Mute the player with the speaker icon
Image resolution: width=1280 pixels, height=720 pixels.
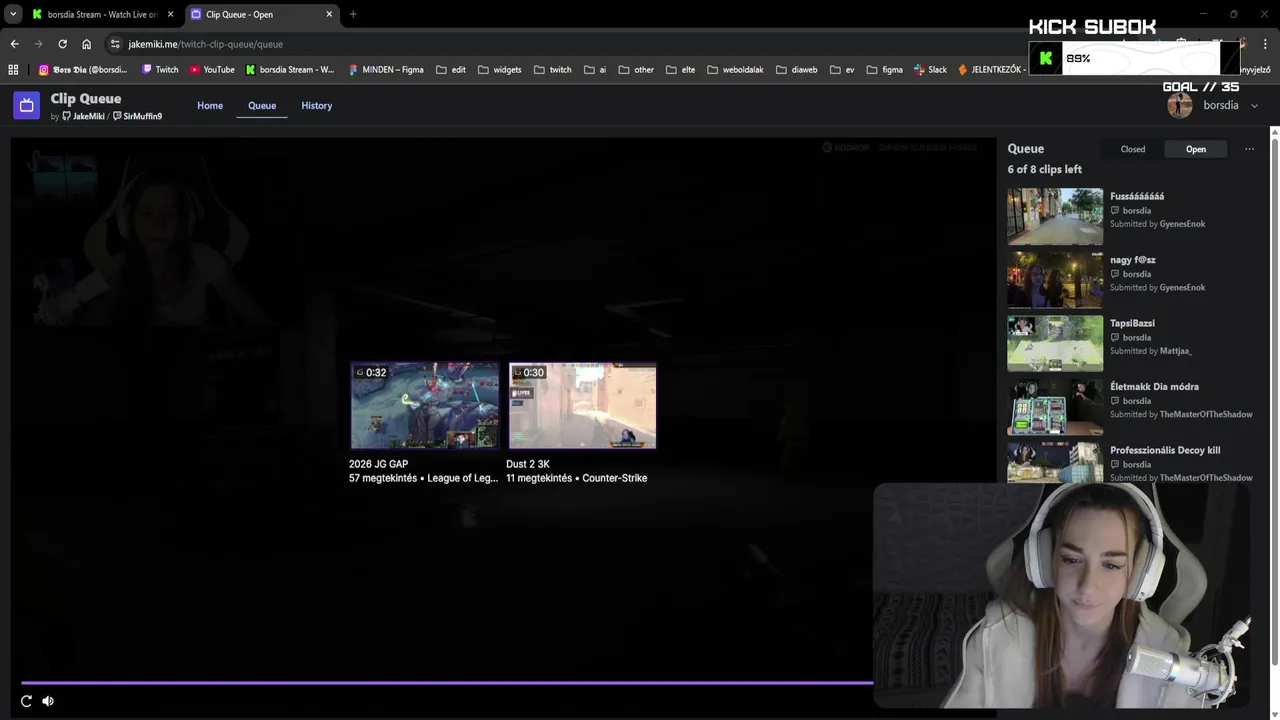point(48,701)
